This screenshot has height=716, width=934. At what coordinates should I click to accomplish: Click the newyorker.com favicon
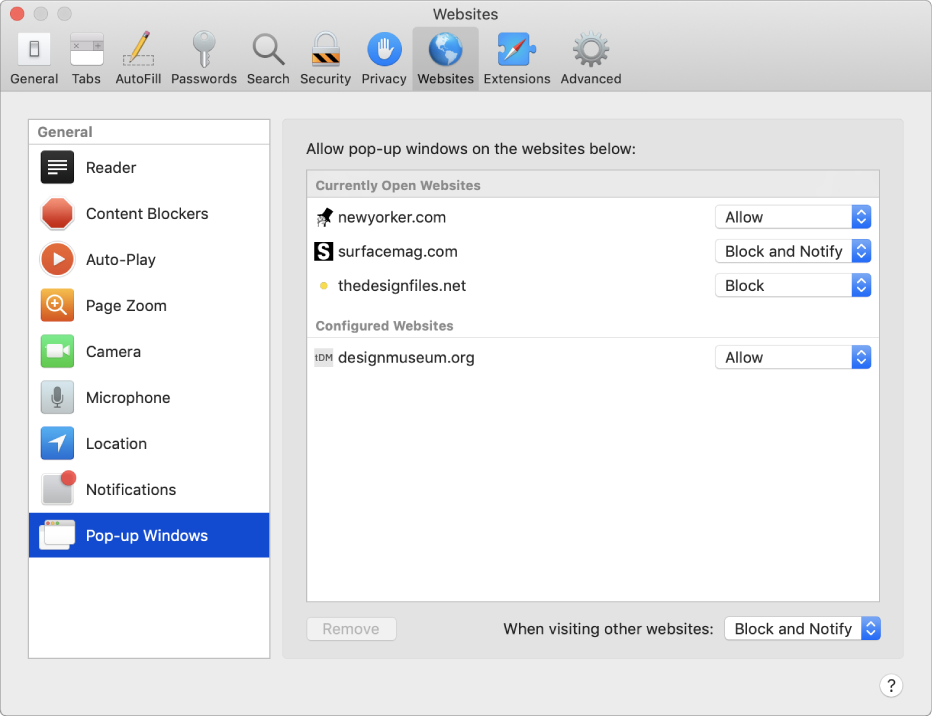click(x=323, y=217)
